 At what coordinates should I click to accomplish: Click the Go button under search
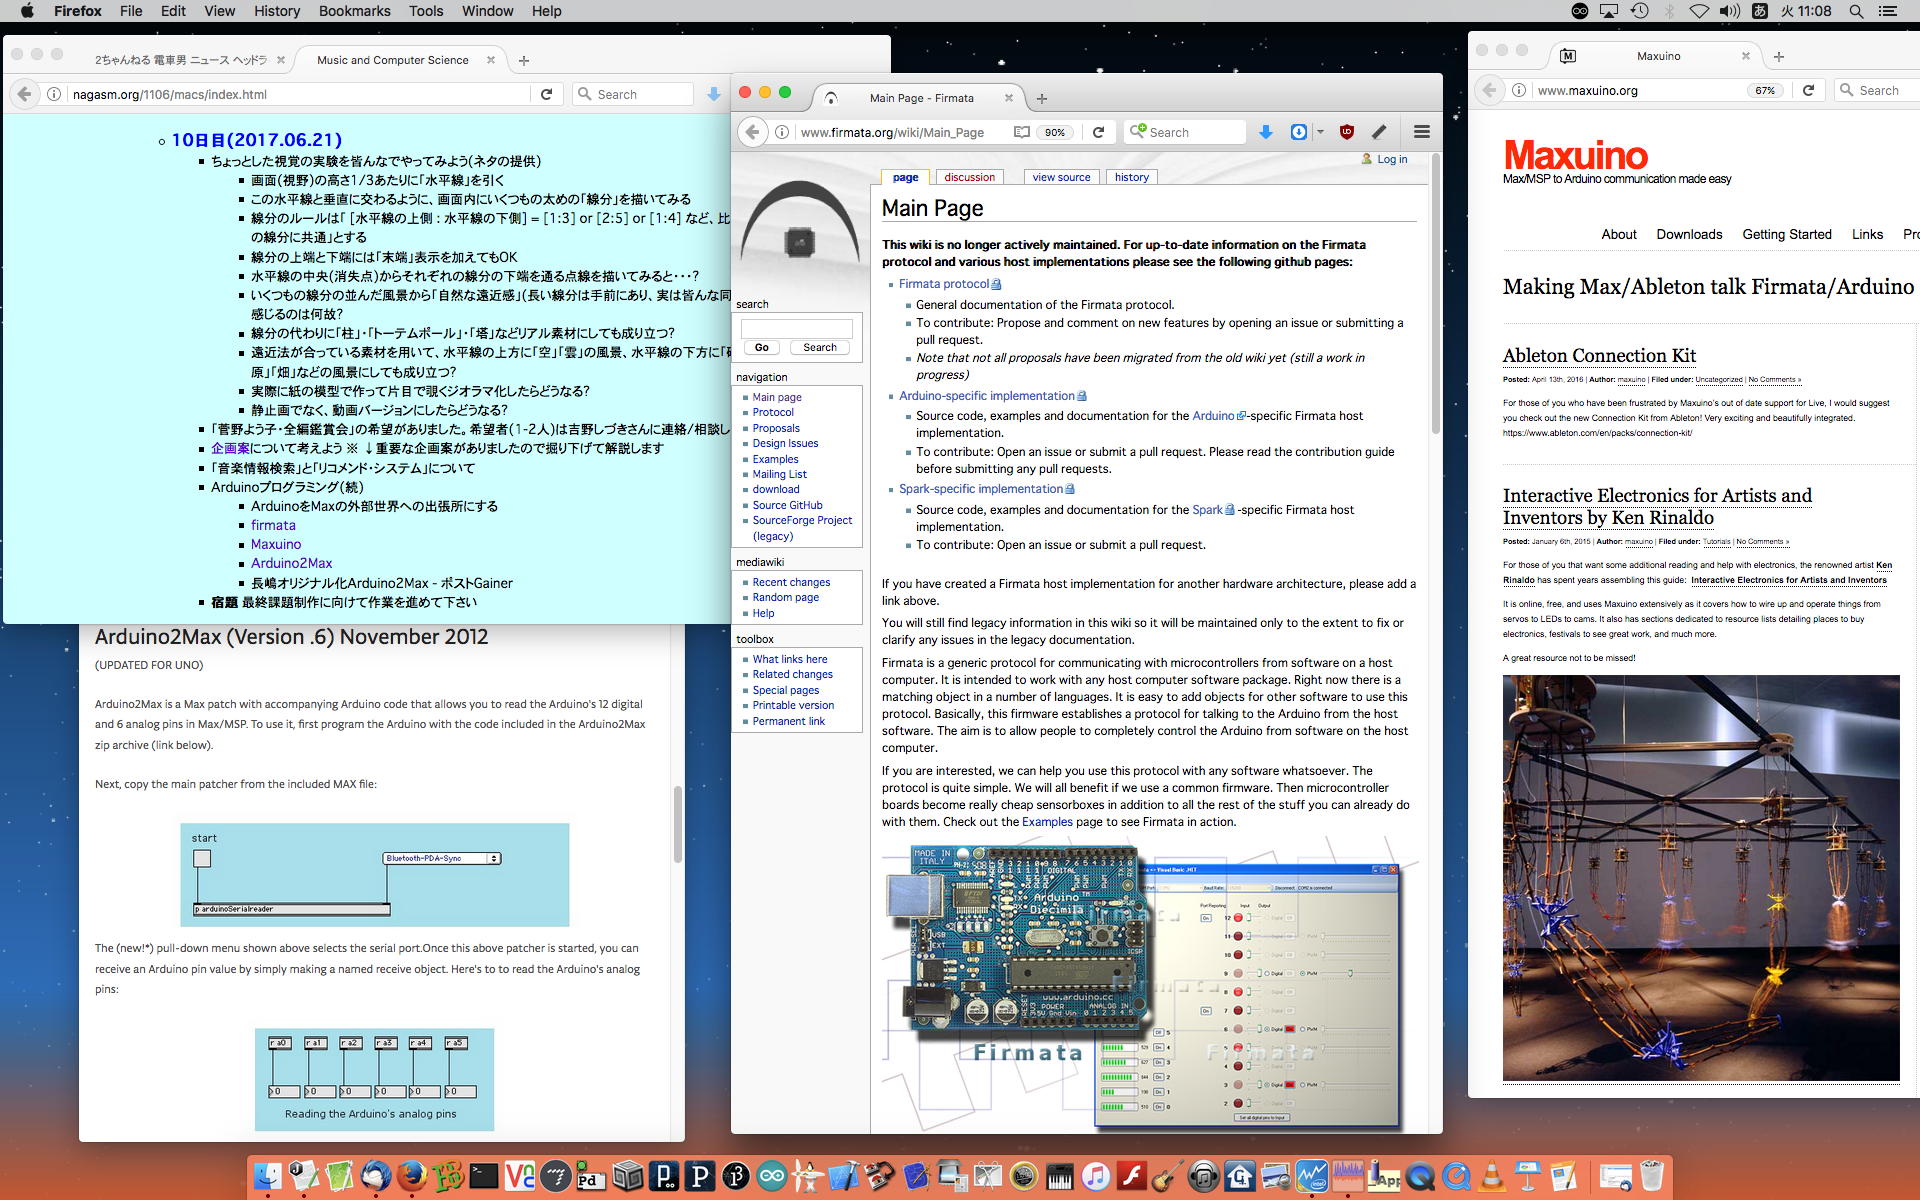(762, 347)
